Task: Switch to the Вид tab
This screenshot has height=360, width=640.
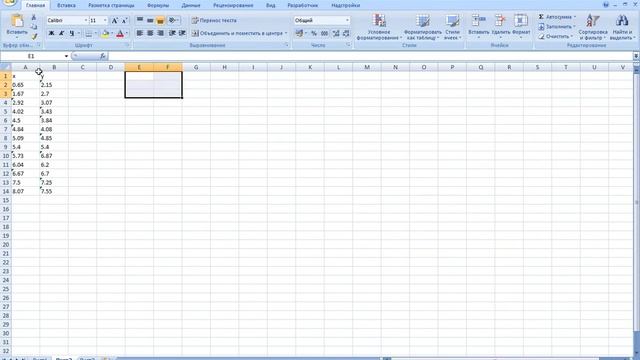Action: pyautogui.click(x=271, y=5)
